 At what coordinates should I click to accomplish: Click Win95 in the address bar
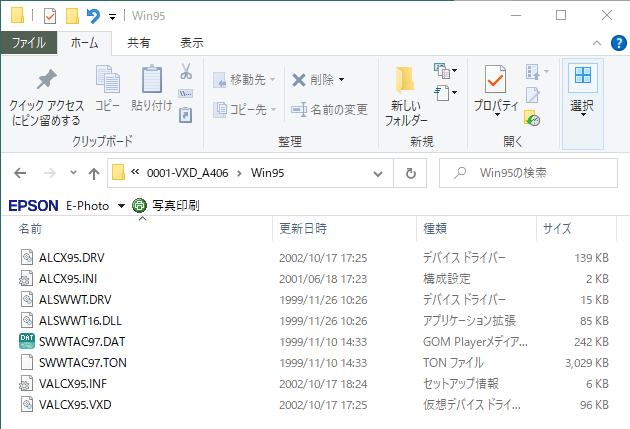[x=268, y=173]
